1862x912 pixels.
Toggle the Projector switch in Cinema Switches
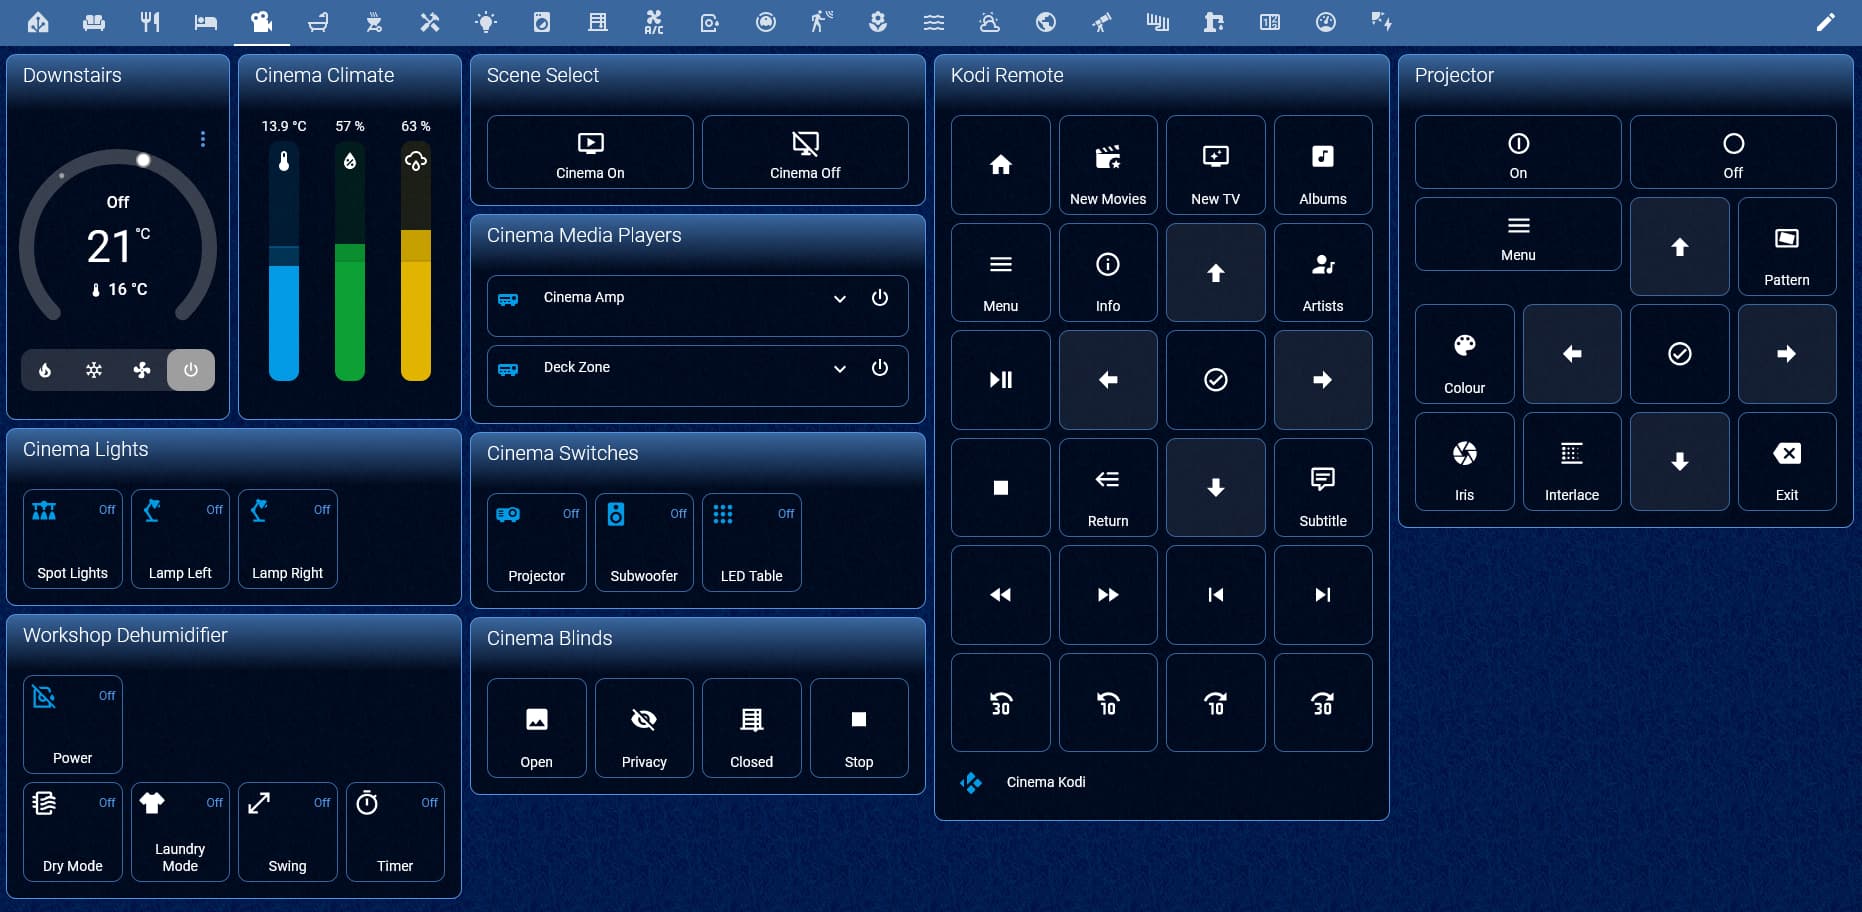click(x=536, y=543)
